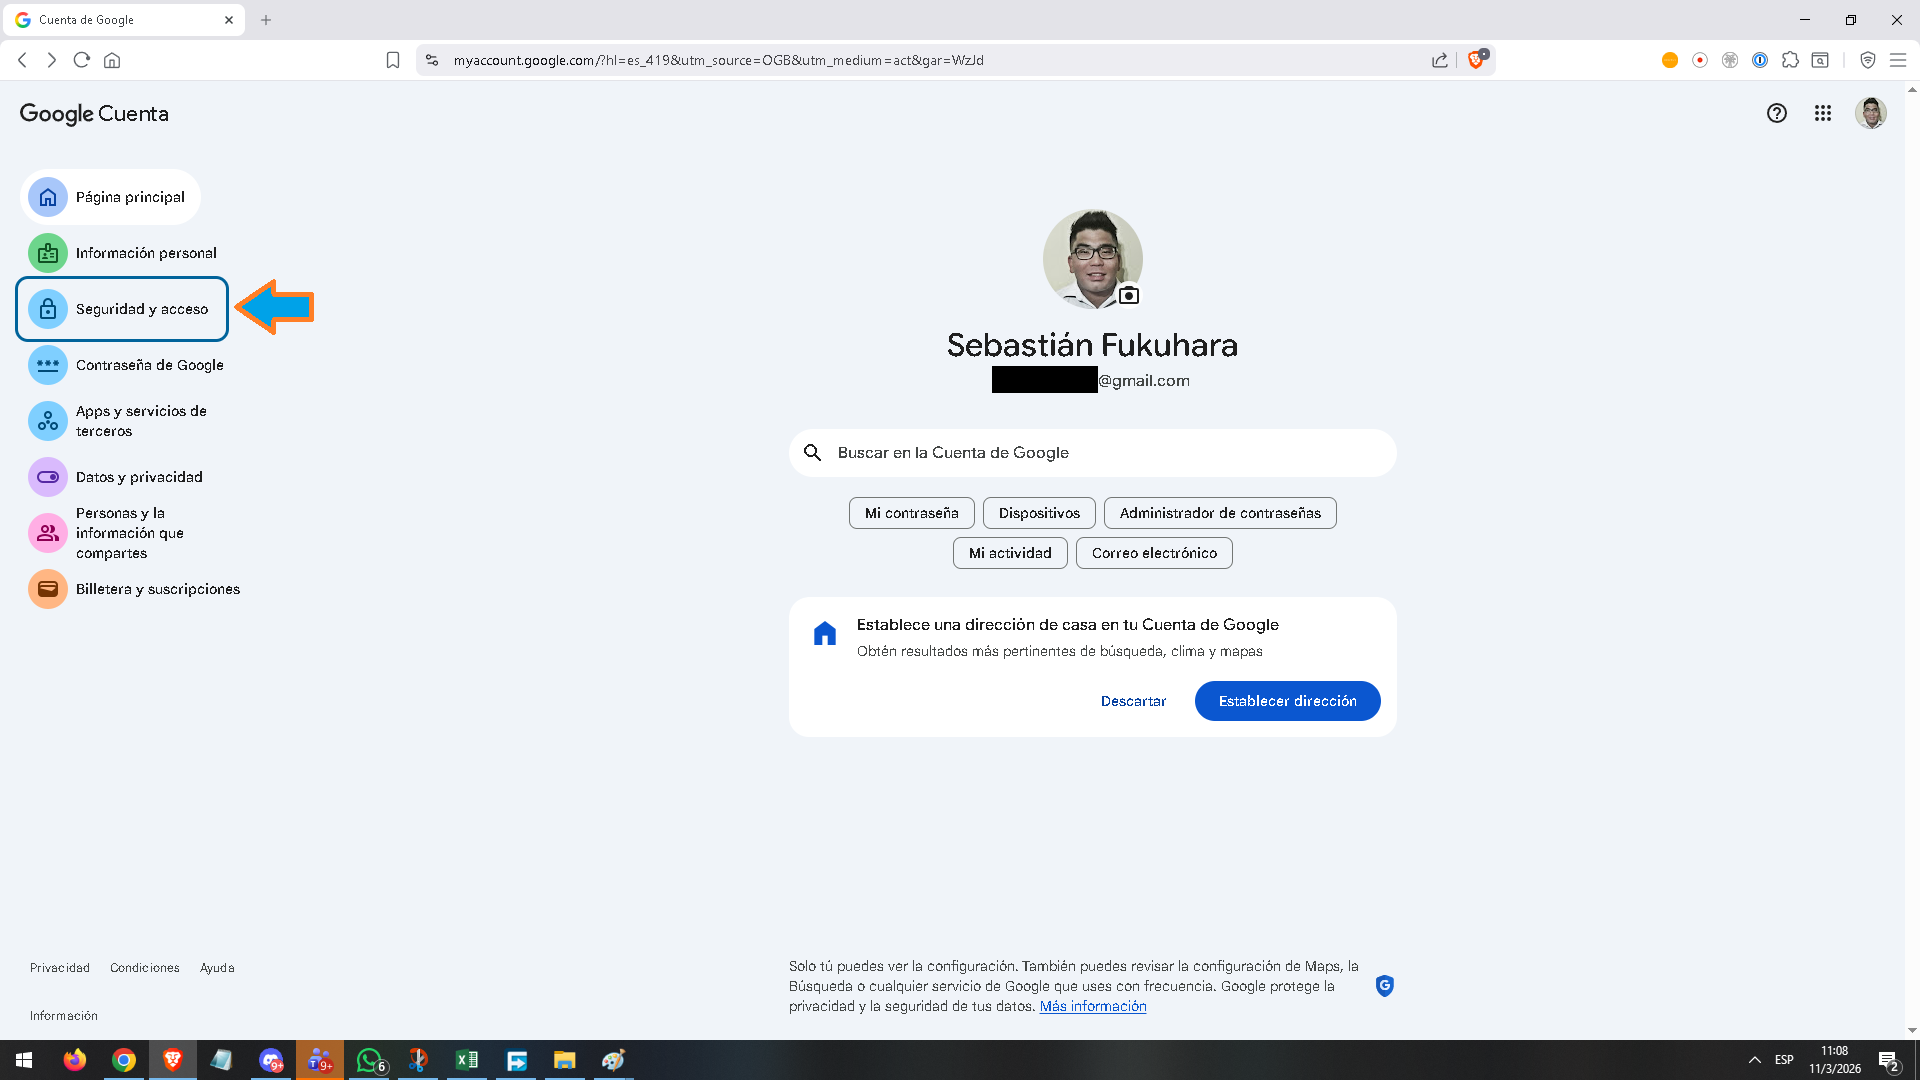Open Google apps grid icon
The image size is (1920, 1080).
pos(1822,114)
